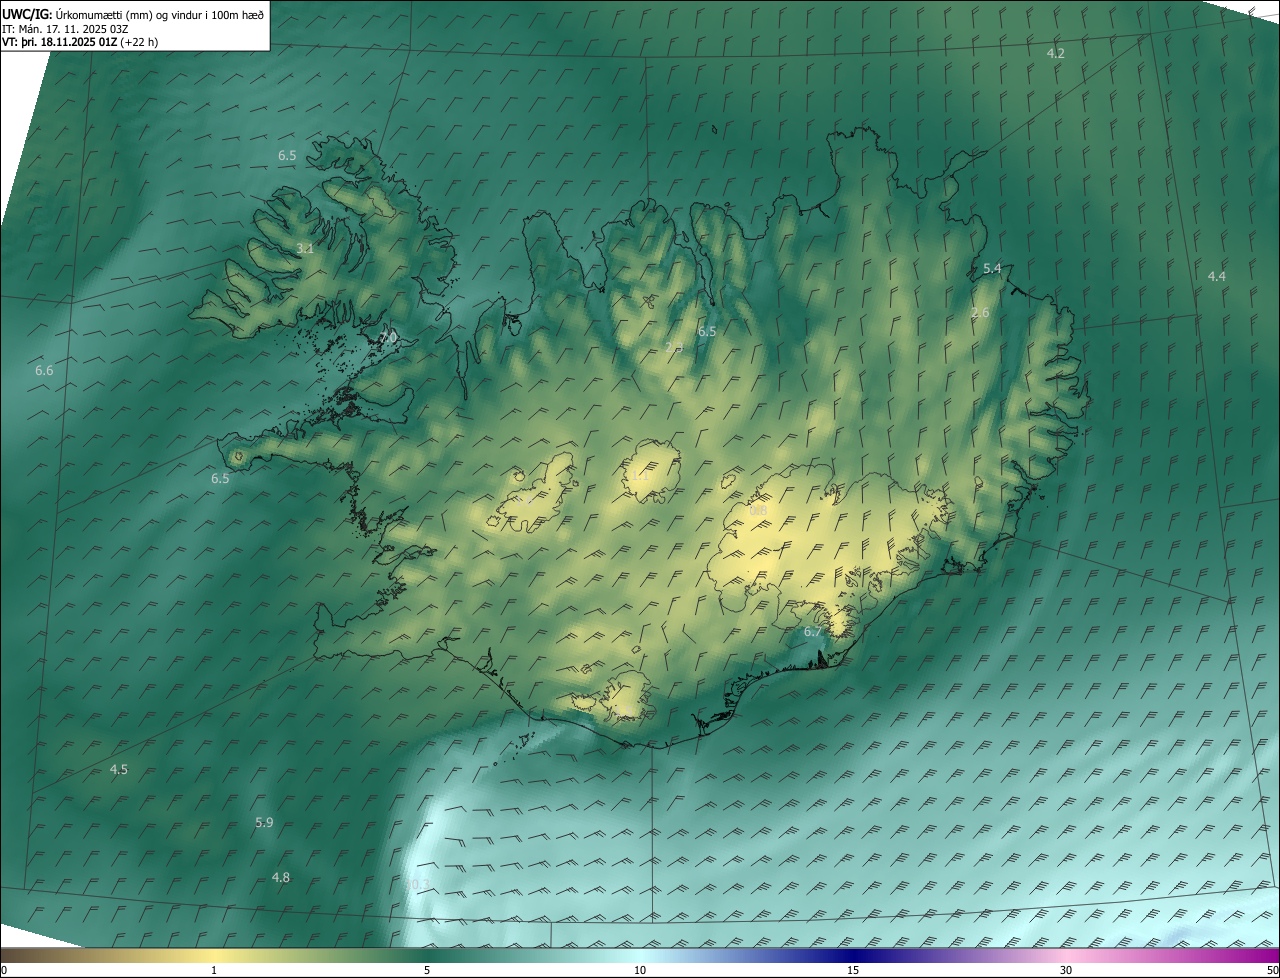Click the 1 tick label on the color scale
1280x978 pixels.
[214, 970]
